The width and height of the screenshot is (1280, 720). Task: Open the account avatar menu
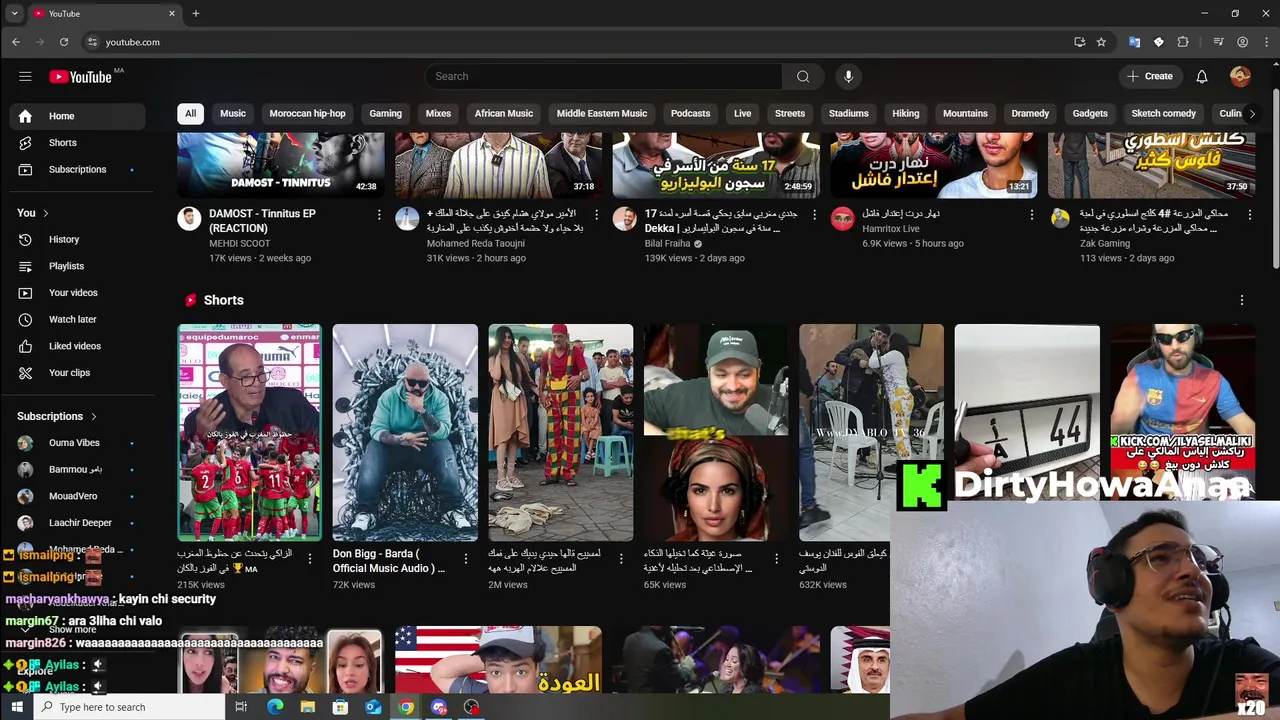(x=1240, y=76)
